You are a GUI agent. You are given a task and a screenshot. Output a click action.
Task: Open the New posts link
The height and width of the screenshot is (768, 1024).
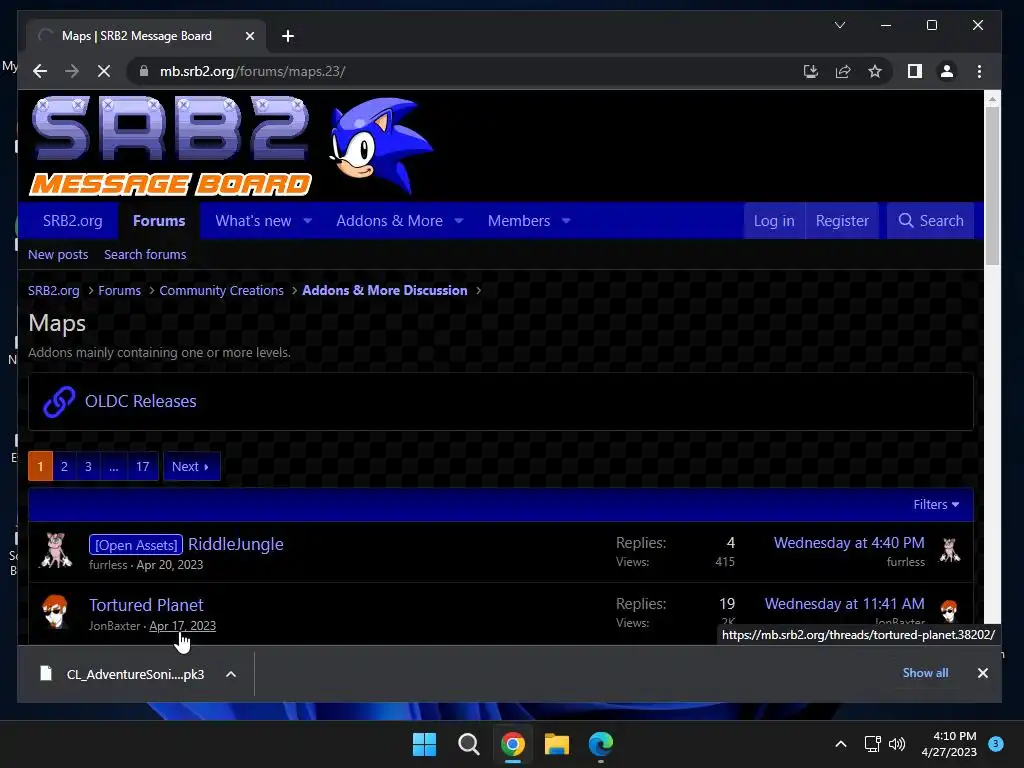[x=57, y=255]
